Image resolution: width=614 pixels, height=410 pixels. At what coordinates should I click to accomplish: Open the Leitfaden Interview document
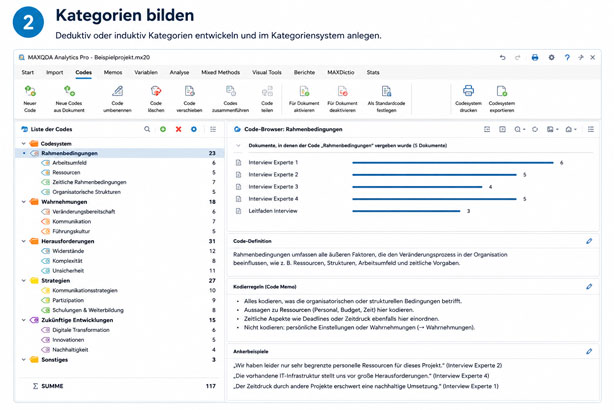point(273,211)
